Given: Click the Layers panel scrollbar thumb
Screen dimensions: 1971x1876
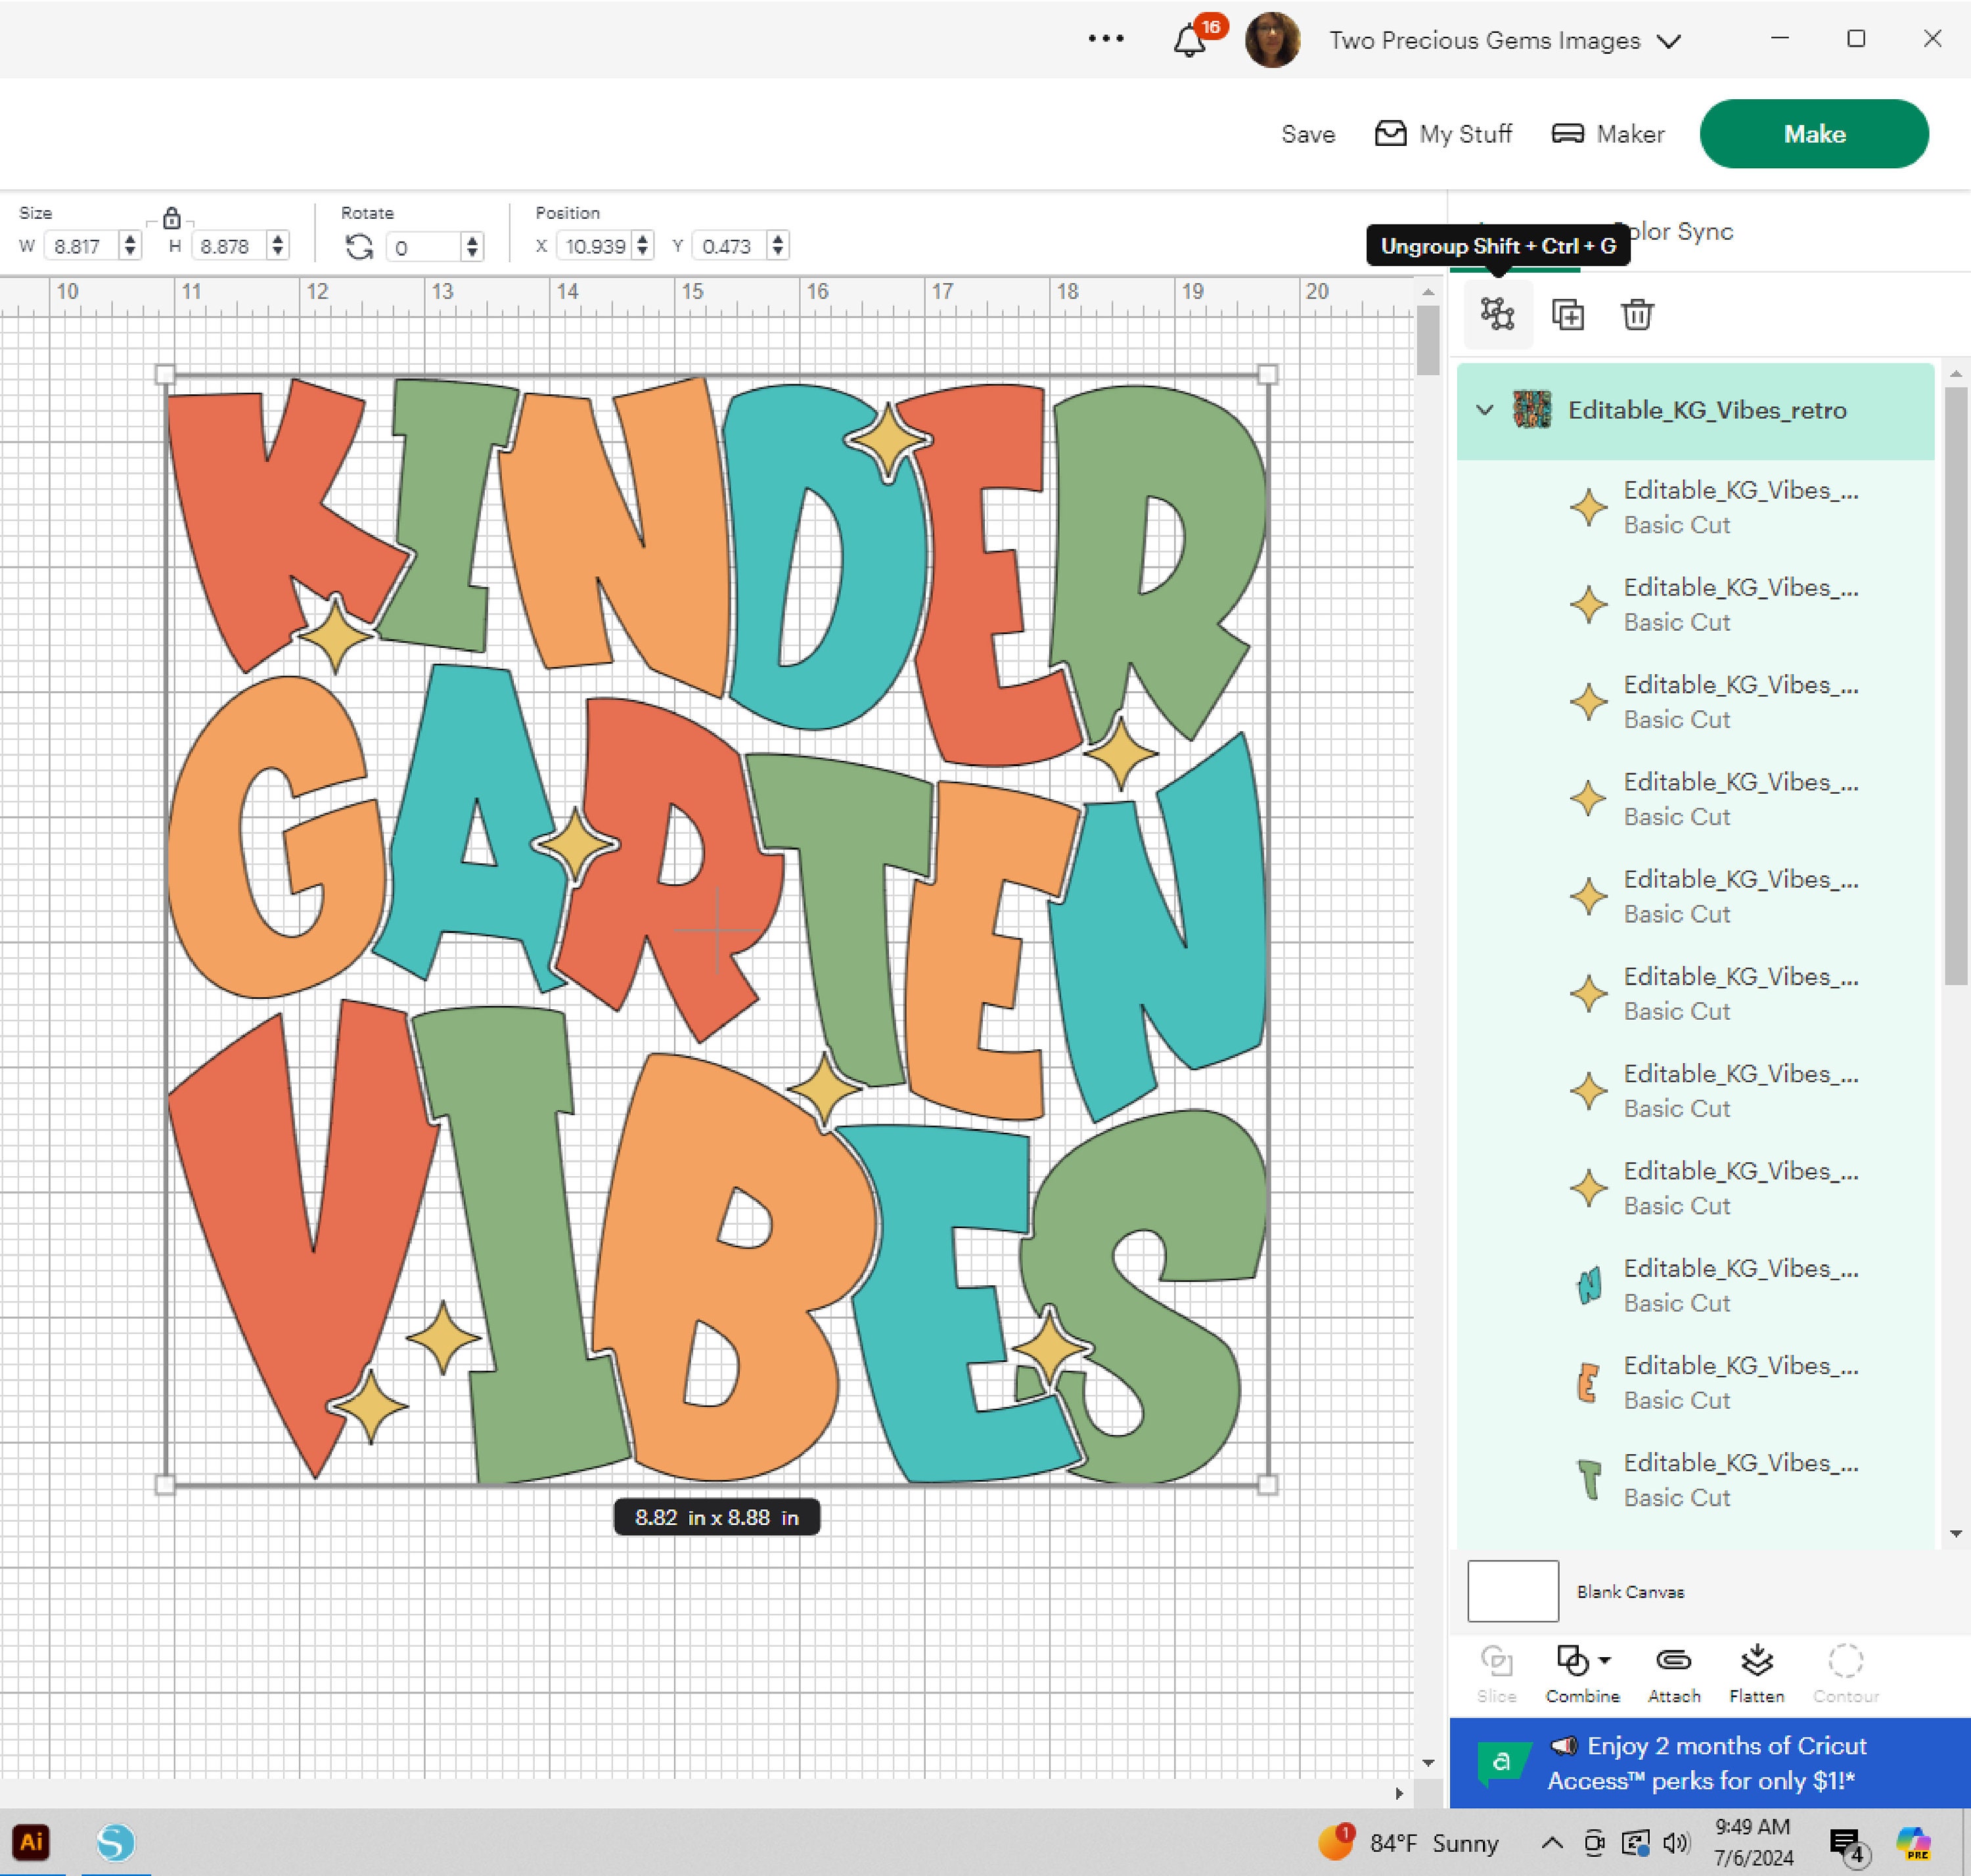Looking at the screenshot, I should 1956,685.
